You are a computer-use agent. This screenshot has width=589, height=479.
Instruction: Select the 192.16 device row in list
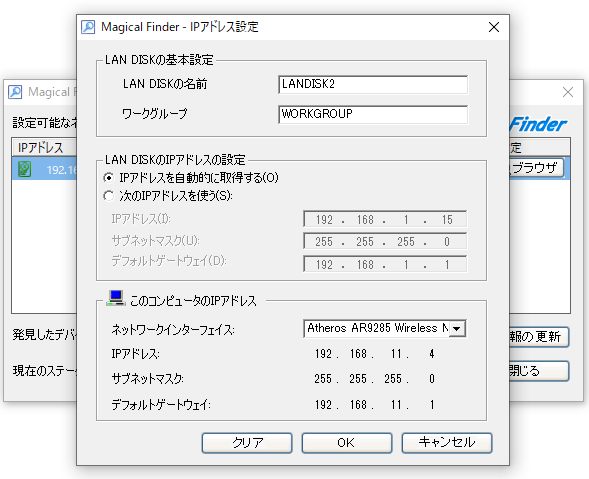tap(44, 169)
